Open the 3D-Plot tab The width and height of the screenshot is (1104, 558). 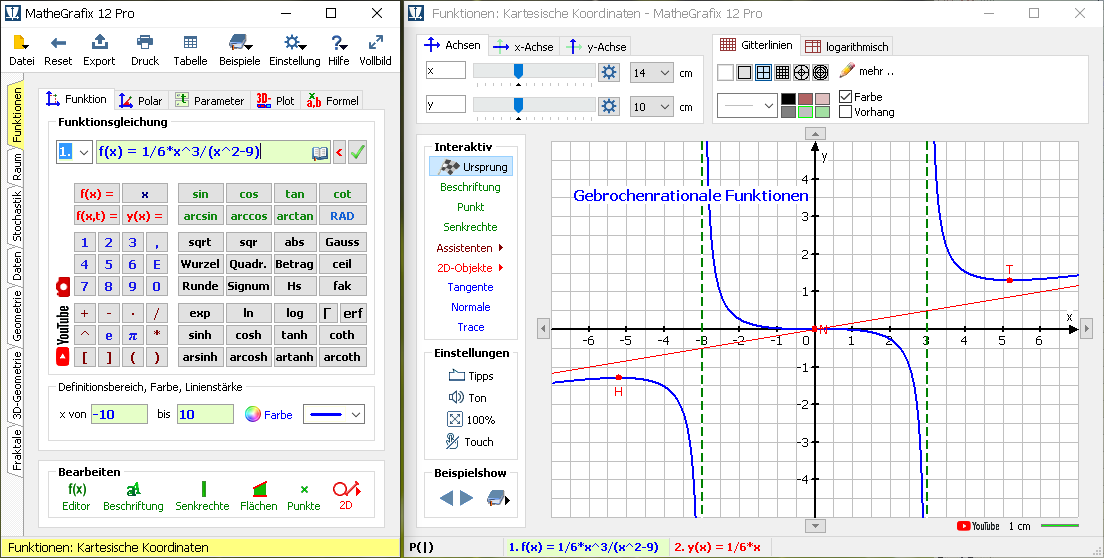point(275,101)
